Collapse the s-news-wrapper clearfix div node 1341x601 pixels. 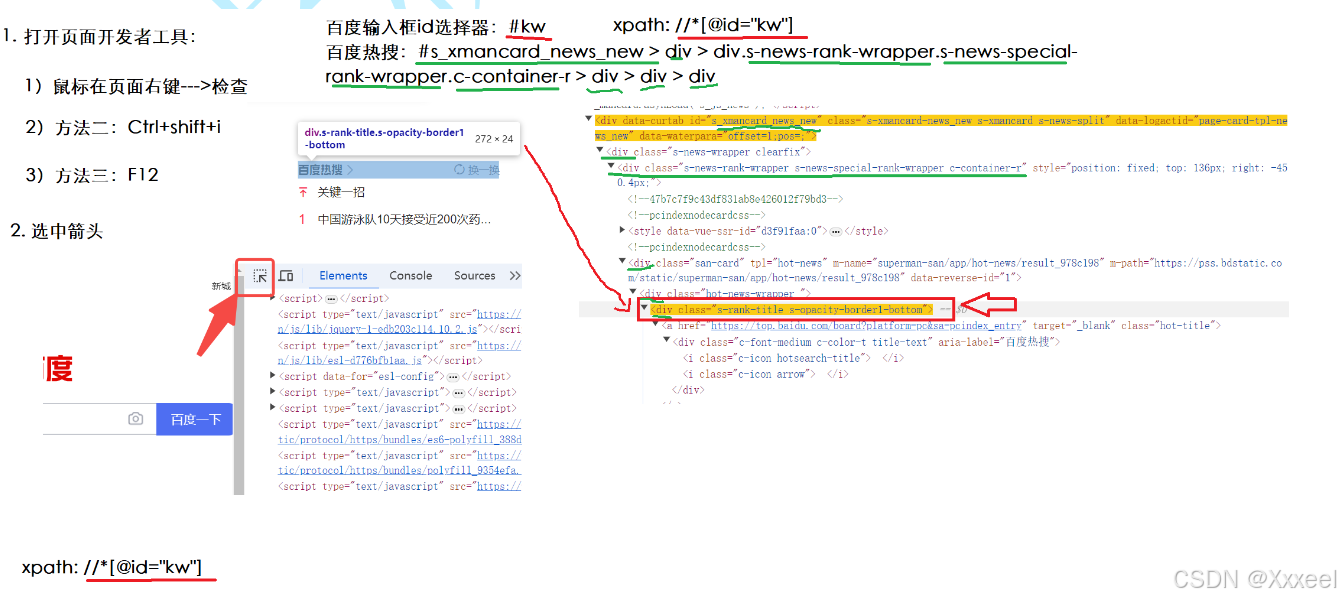click(x=600, y=152)
